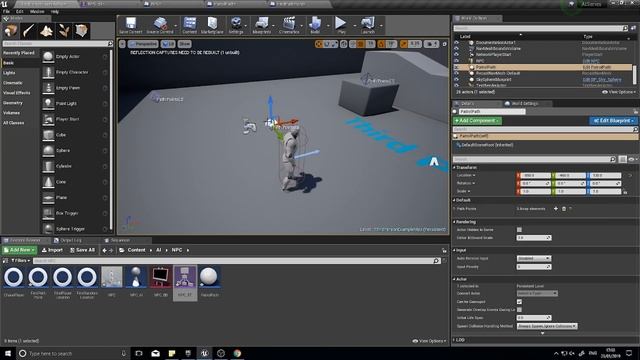Toggle visibility eye for SkySphereBlueprint
640x360 pixels.
click(x=456, y=79)
